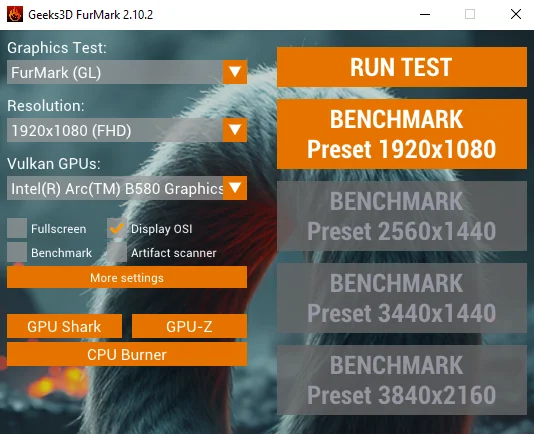Viewport: 534px width, 434px height.
Task: Expand the Graphics Test dropdown arrow
Action: 235,72
